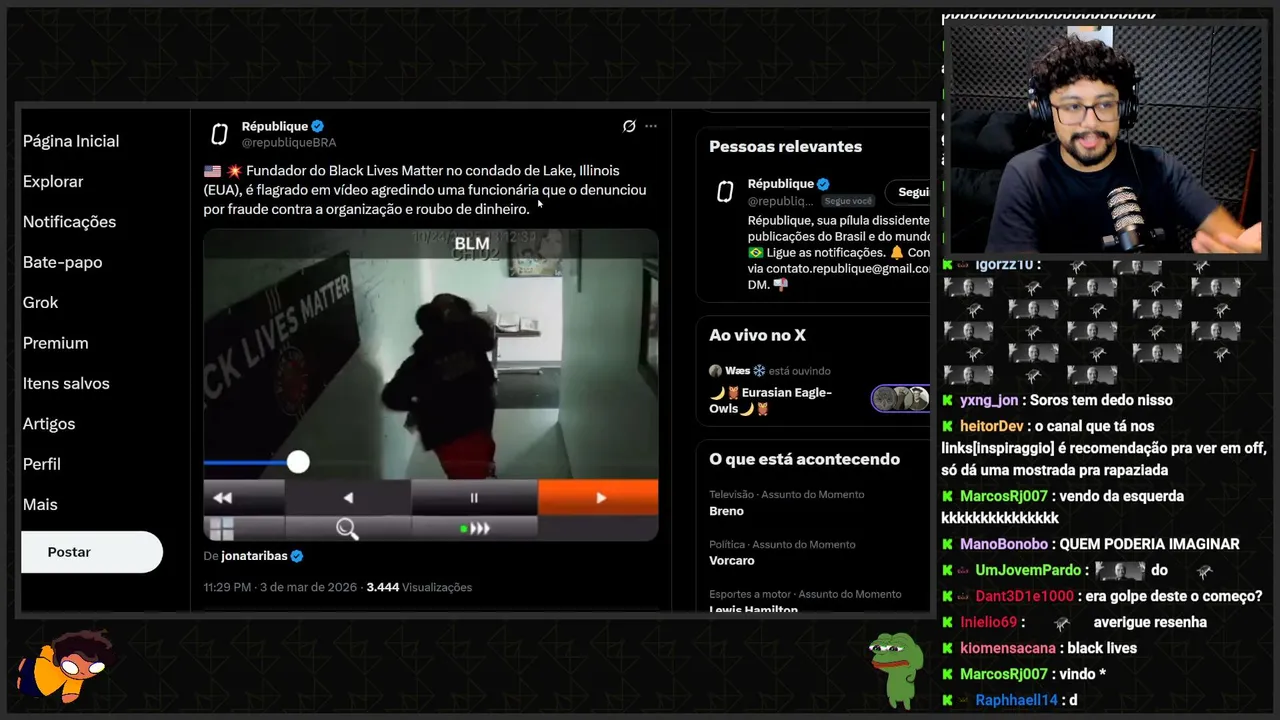Click the kiomensacana chat username

click(x=1008, y=648)
